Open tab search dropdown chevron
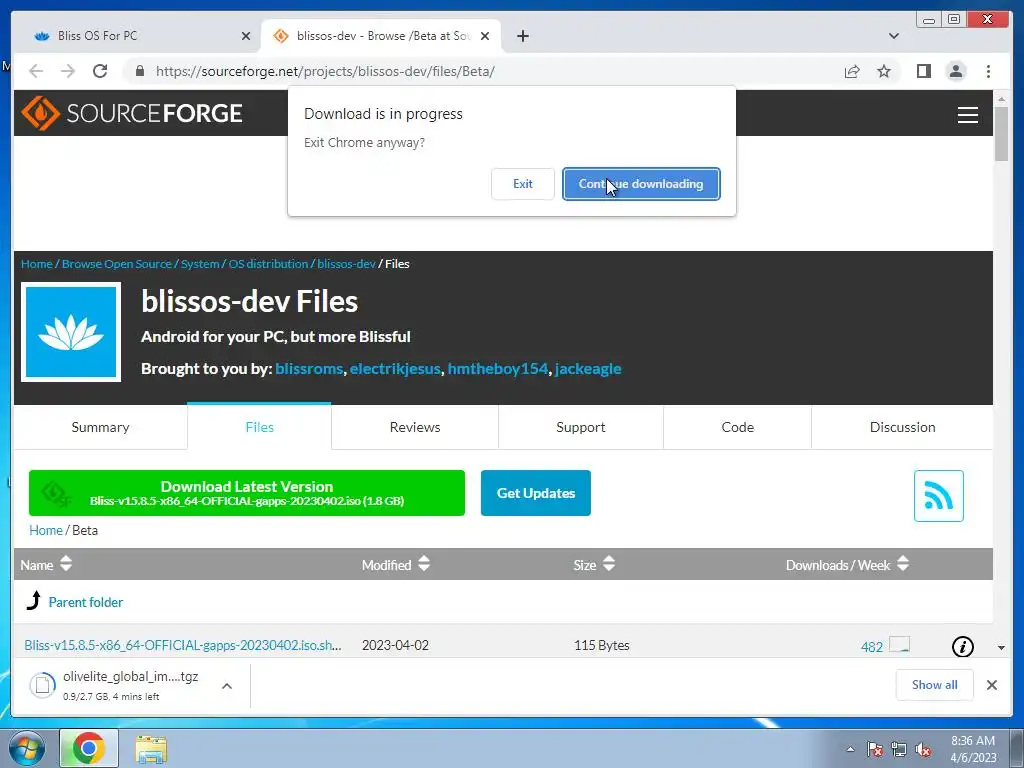This screenshot has width=1024, height=768. click(893, 36)
